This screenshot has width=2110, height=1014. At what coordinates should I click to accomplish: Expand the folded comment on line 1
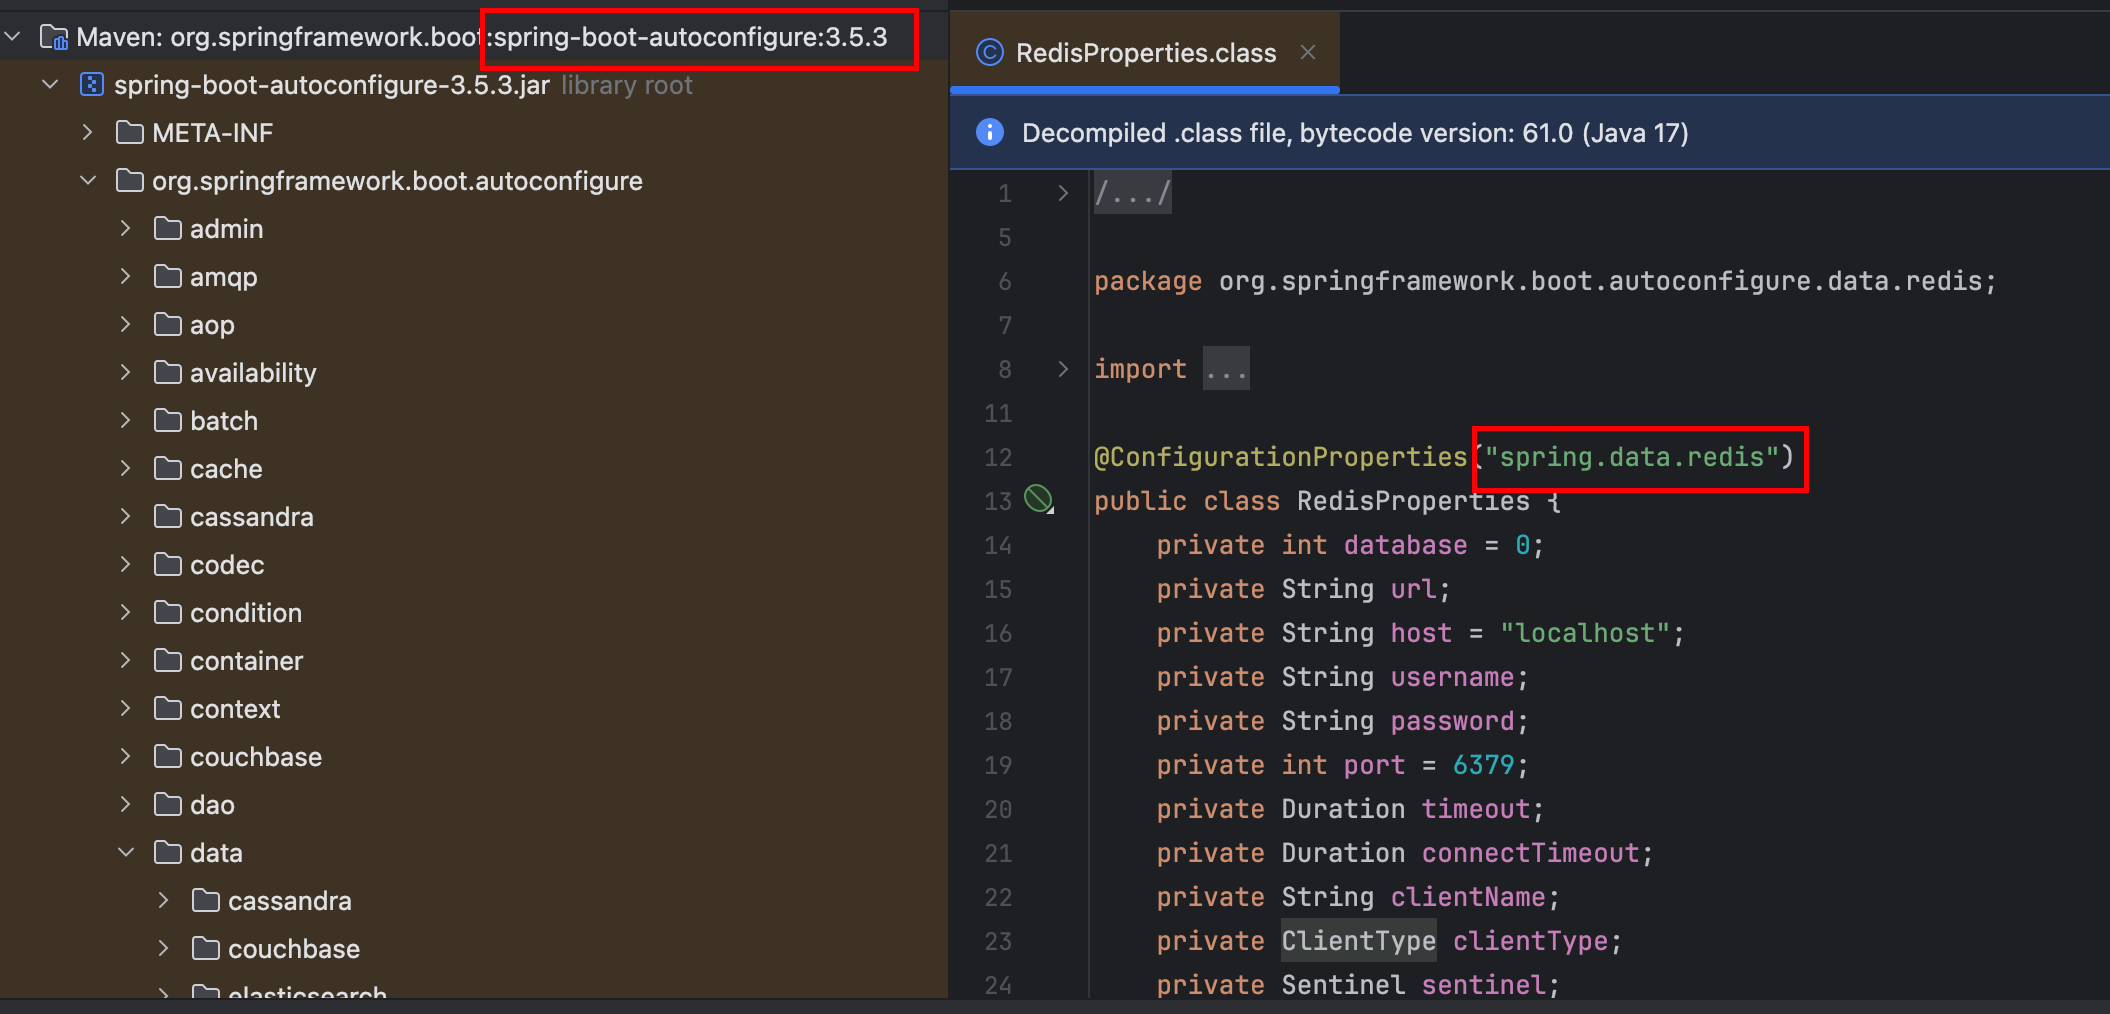(1063, 193)
